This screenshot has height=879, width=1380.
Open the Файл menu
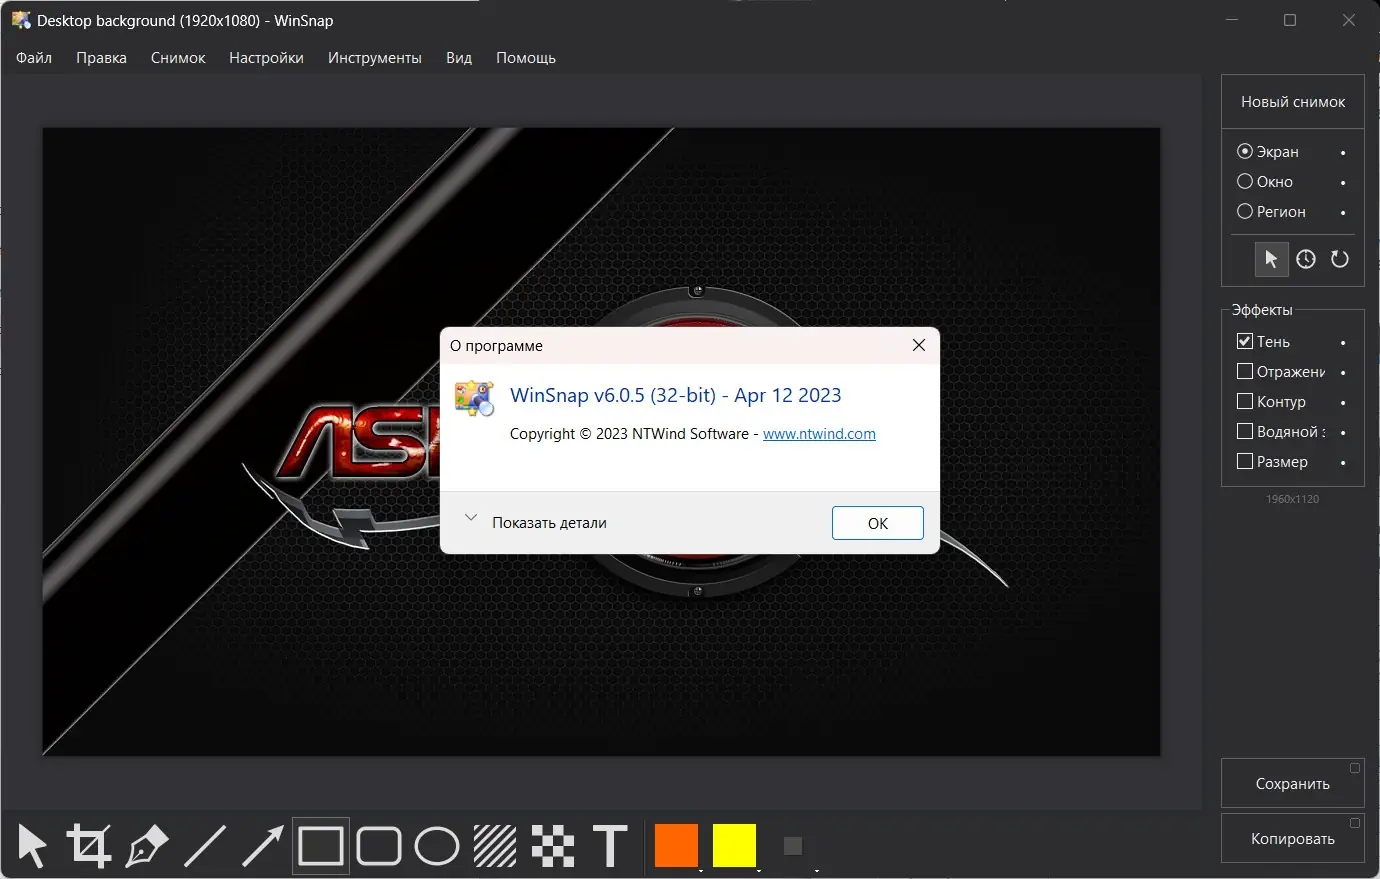click(x=34, y=58)
